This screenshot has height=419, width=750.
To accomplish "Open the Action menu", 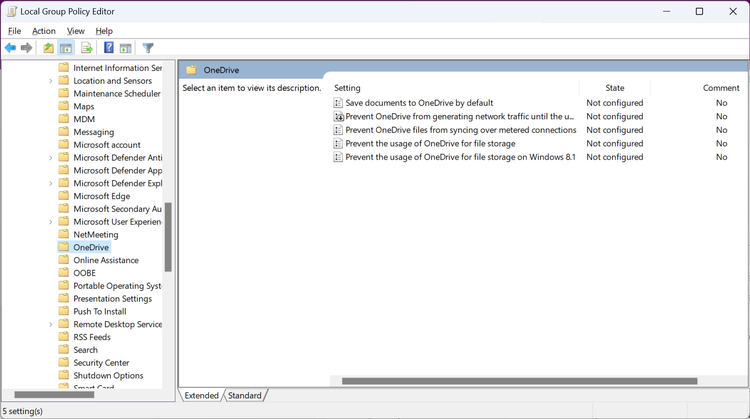I will (44, 31).
